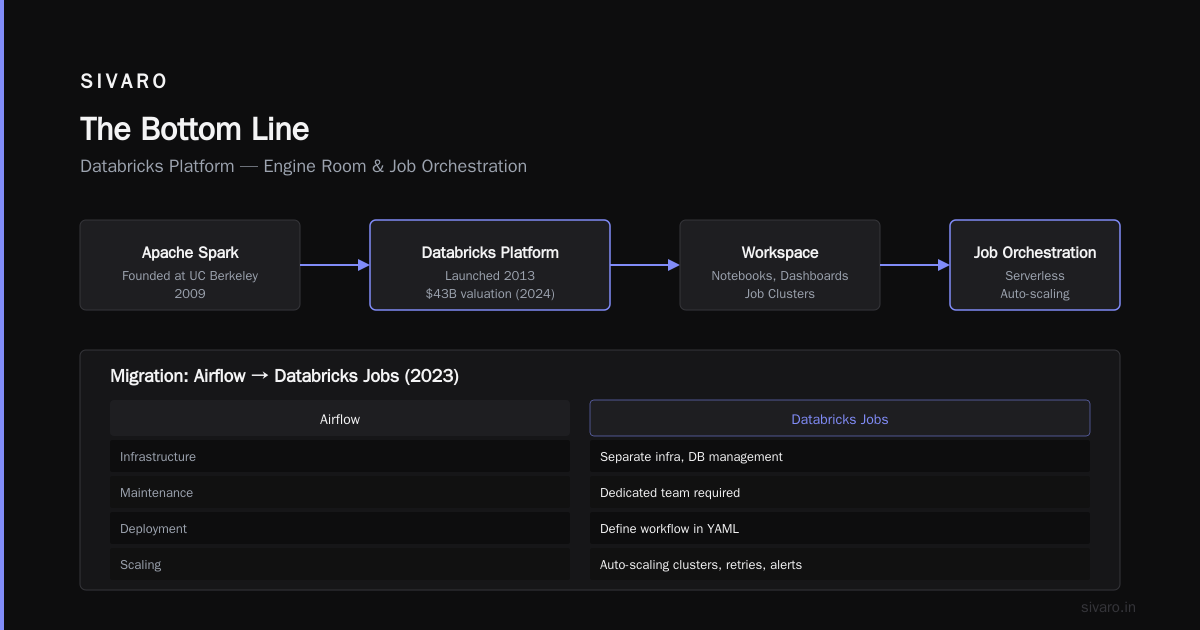The height and width of the screenshot is (630, 1200).
Task: Click arrow pointing to Job Orchestration
Action: click(915, 265)
